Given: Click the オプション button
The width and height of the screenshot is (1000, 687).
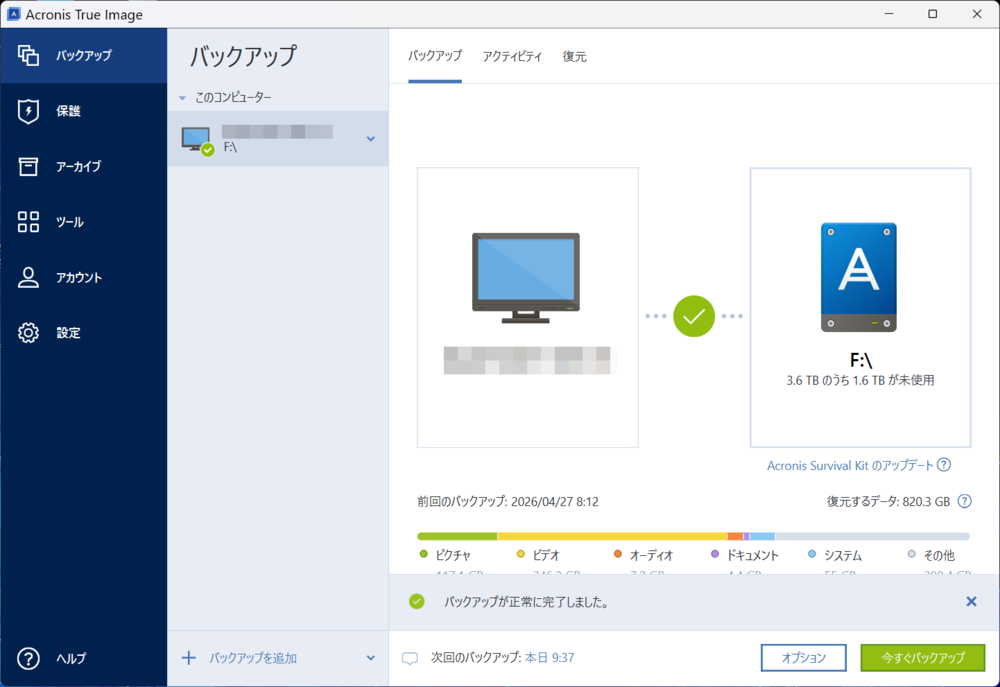Looking at the screenshot, I should [x=804, y=658].
